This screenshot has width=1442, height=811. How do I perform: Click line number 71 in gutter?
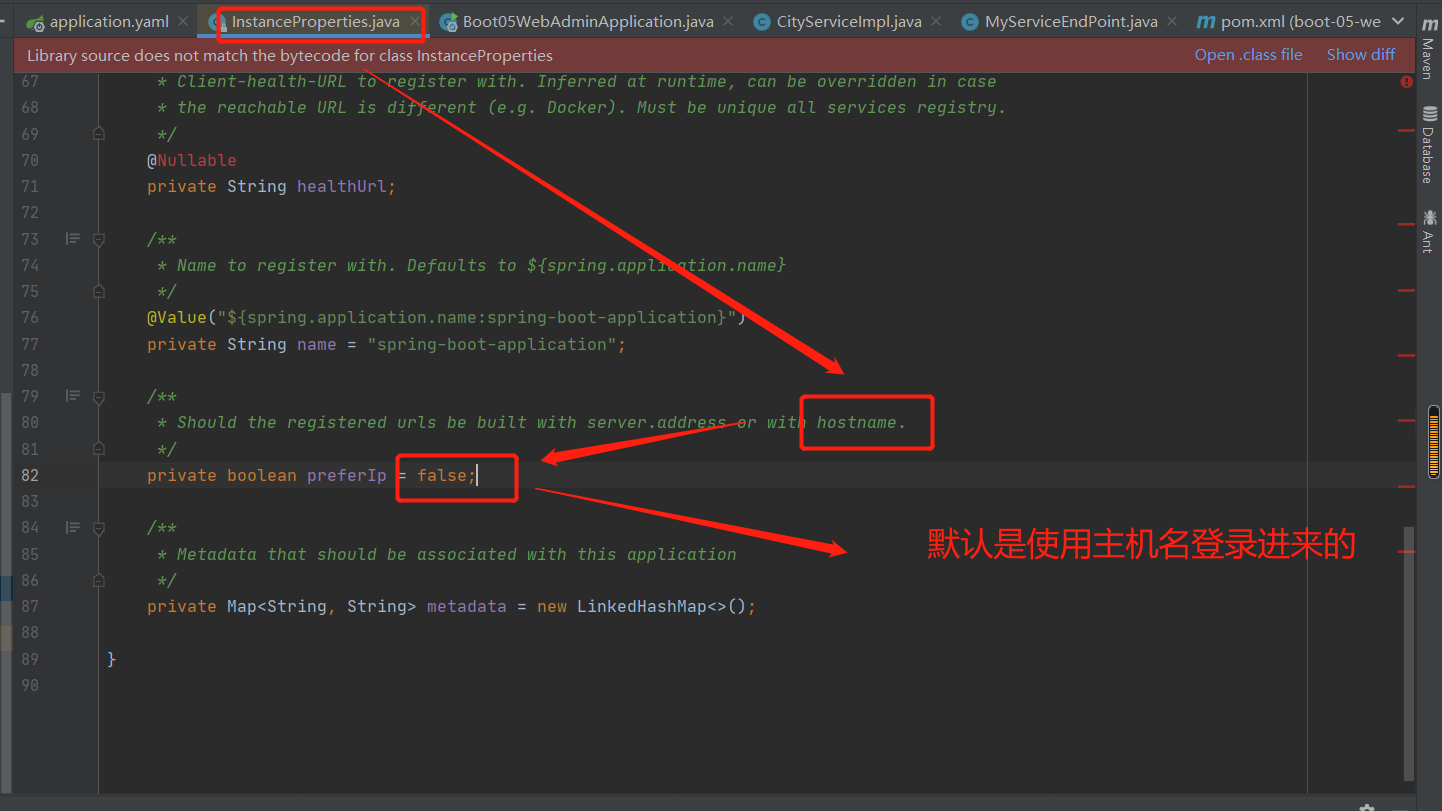pos(30,186)
